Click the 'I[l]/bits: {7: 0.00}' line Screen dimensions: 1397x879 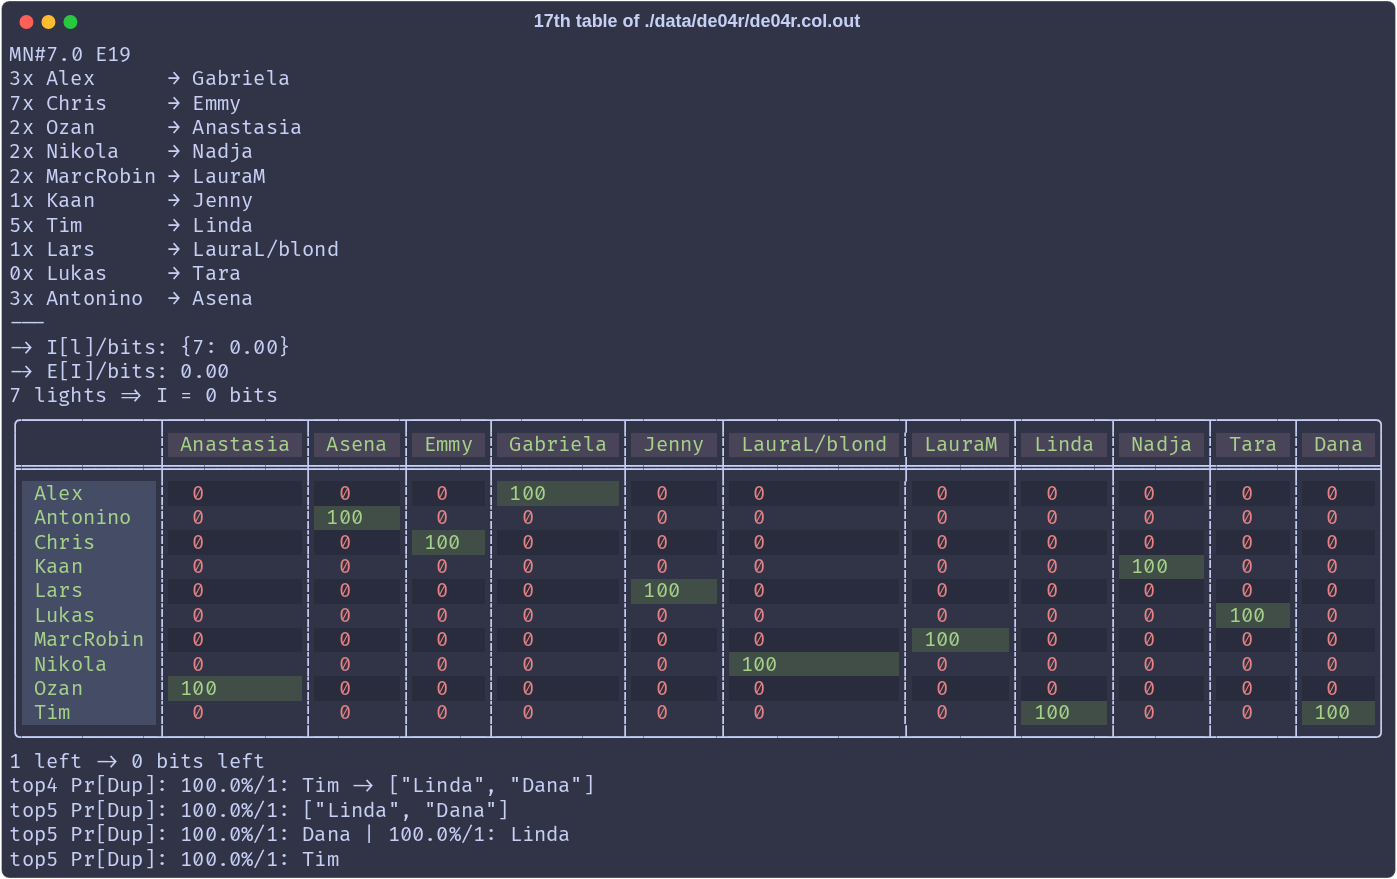tap(150, 347)
